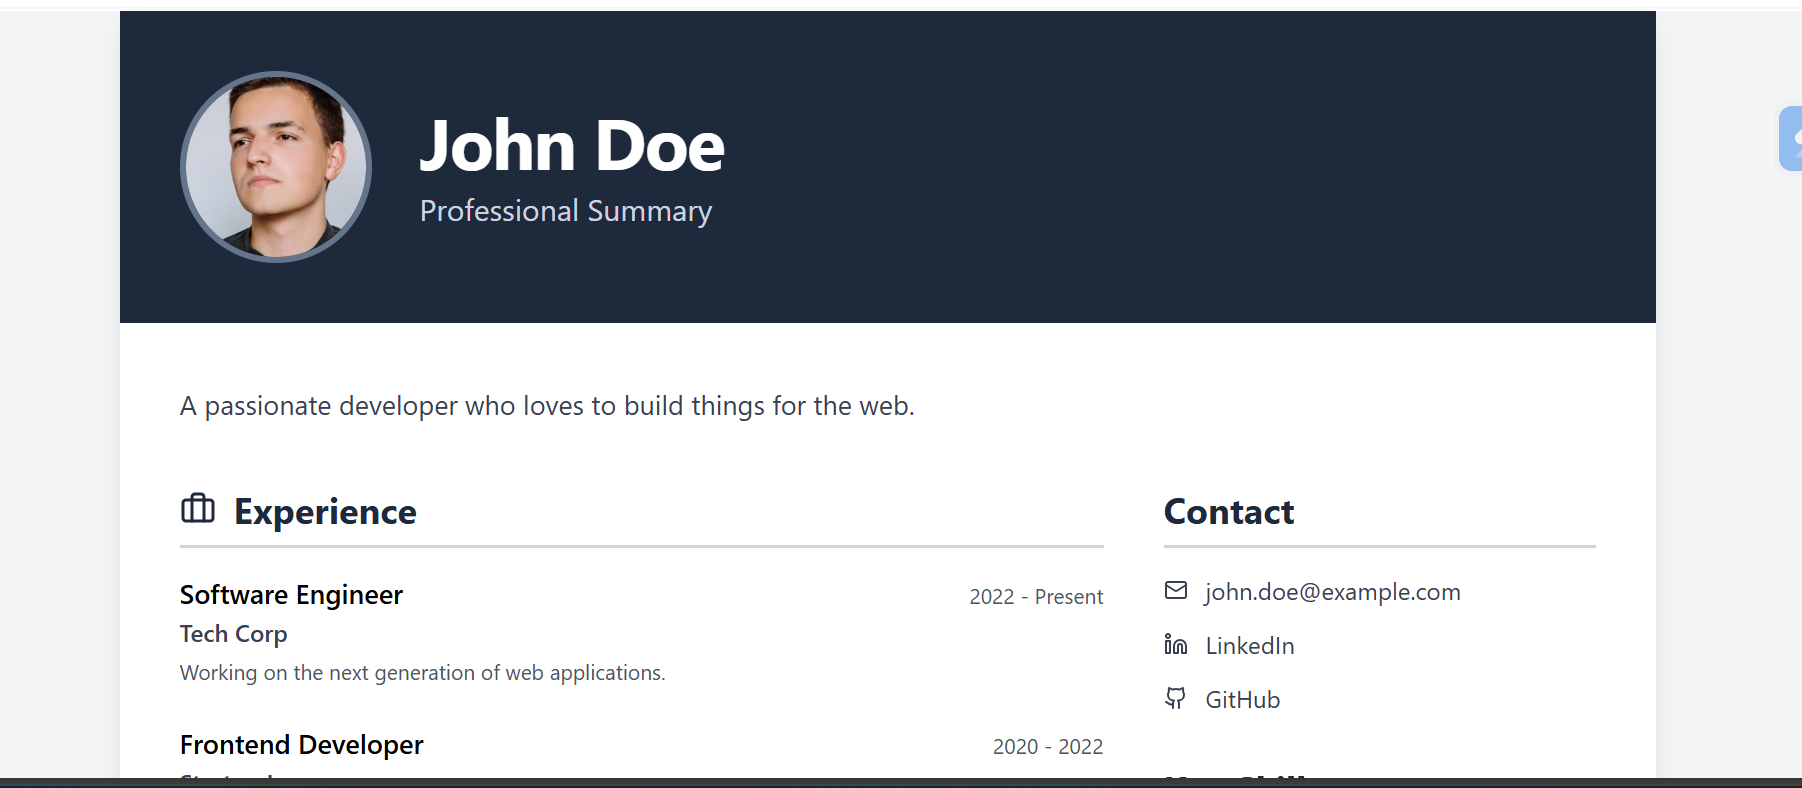The width and height of the screenshot is (1802, 788).
Task: Click the 2022 - Present date range
Action: coord(1036,597)
